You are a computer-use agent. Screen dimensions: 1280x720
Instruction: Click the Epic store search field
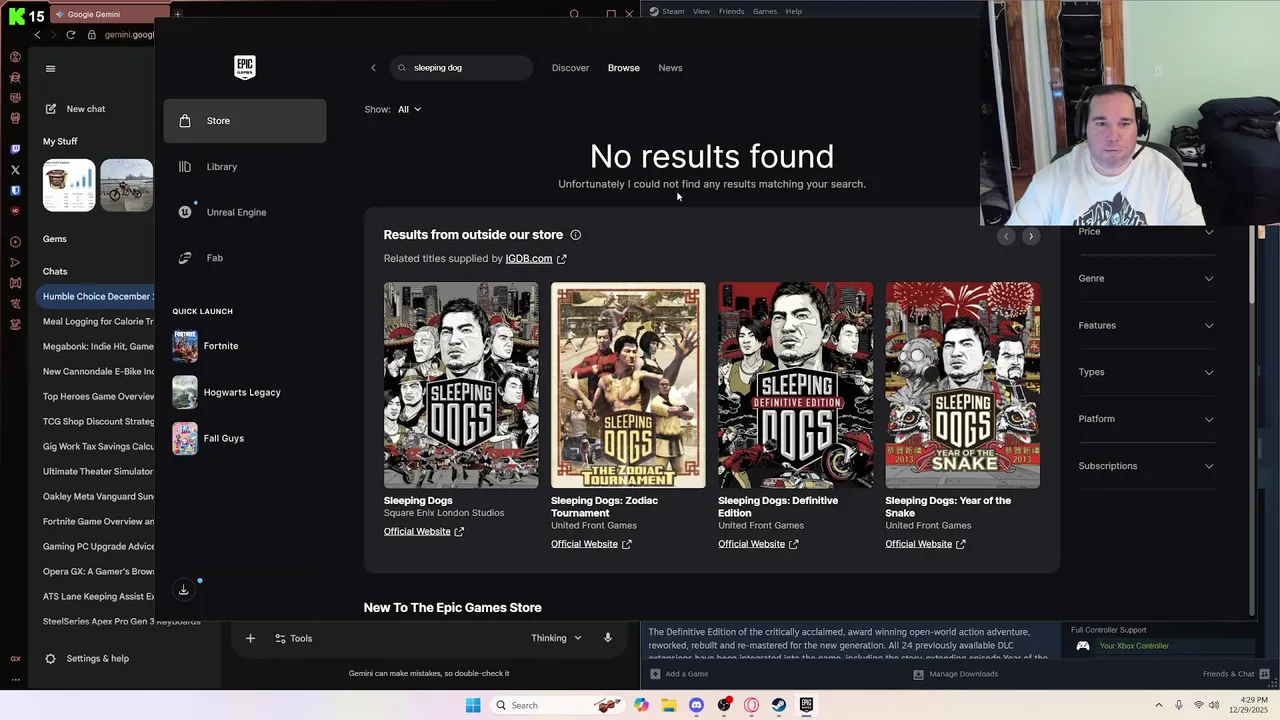461,68
